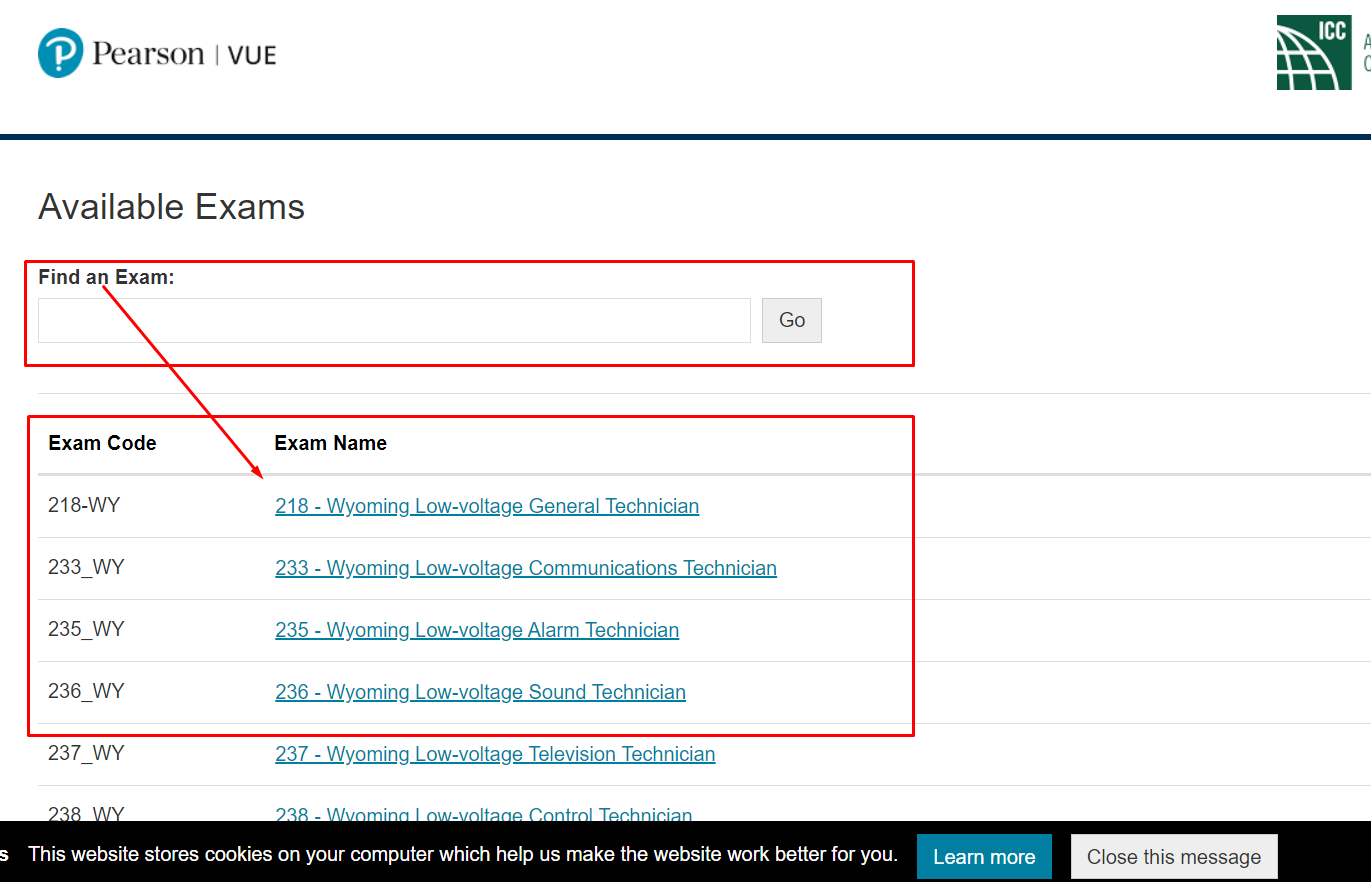
Task: Focus the Find an Exam search field
Action: click(394, 321)
